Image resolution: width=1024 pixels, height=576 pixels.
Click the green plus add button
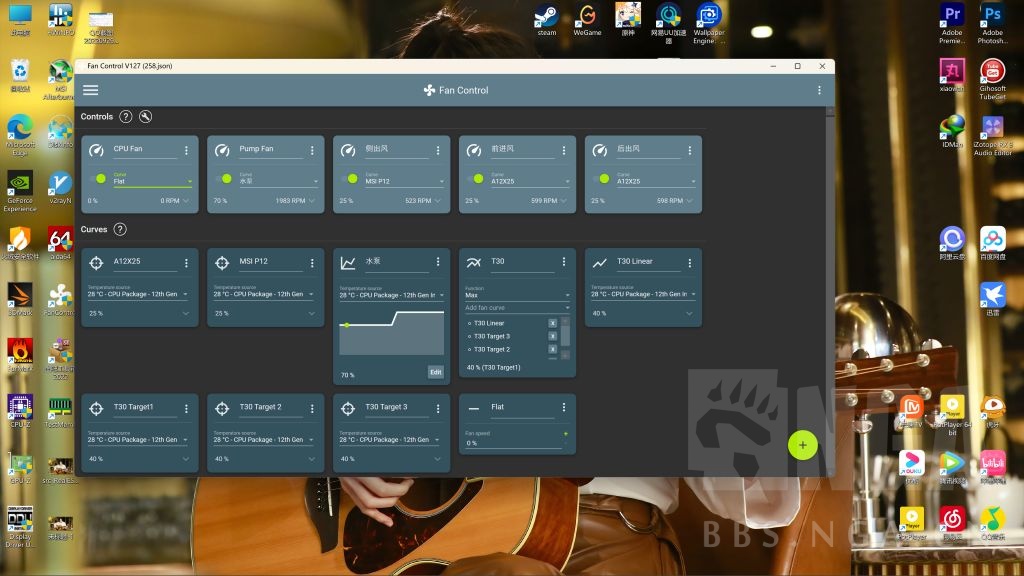tap(802, 445)
